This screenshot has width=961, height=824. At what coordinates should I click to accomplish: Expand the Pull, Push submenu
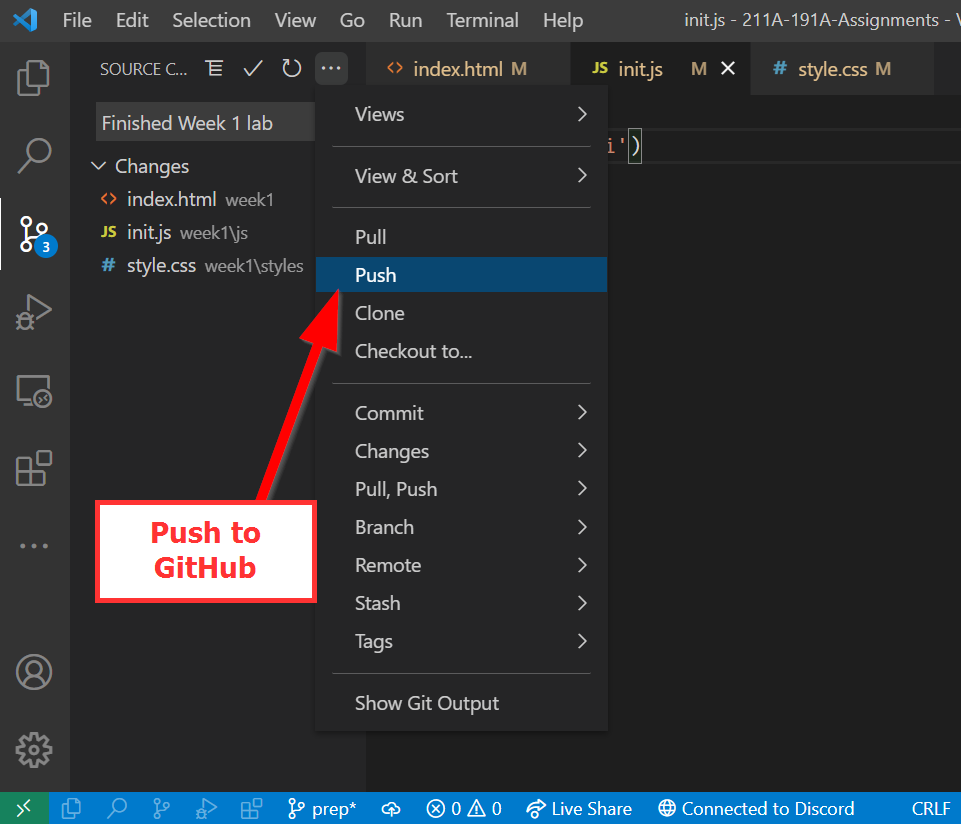click(x=470, y=489)
